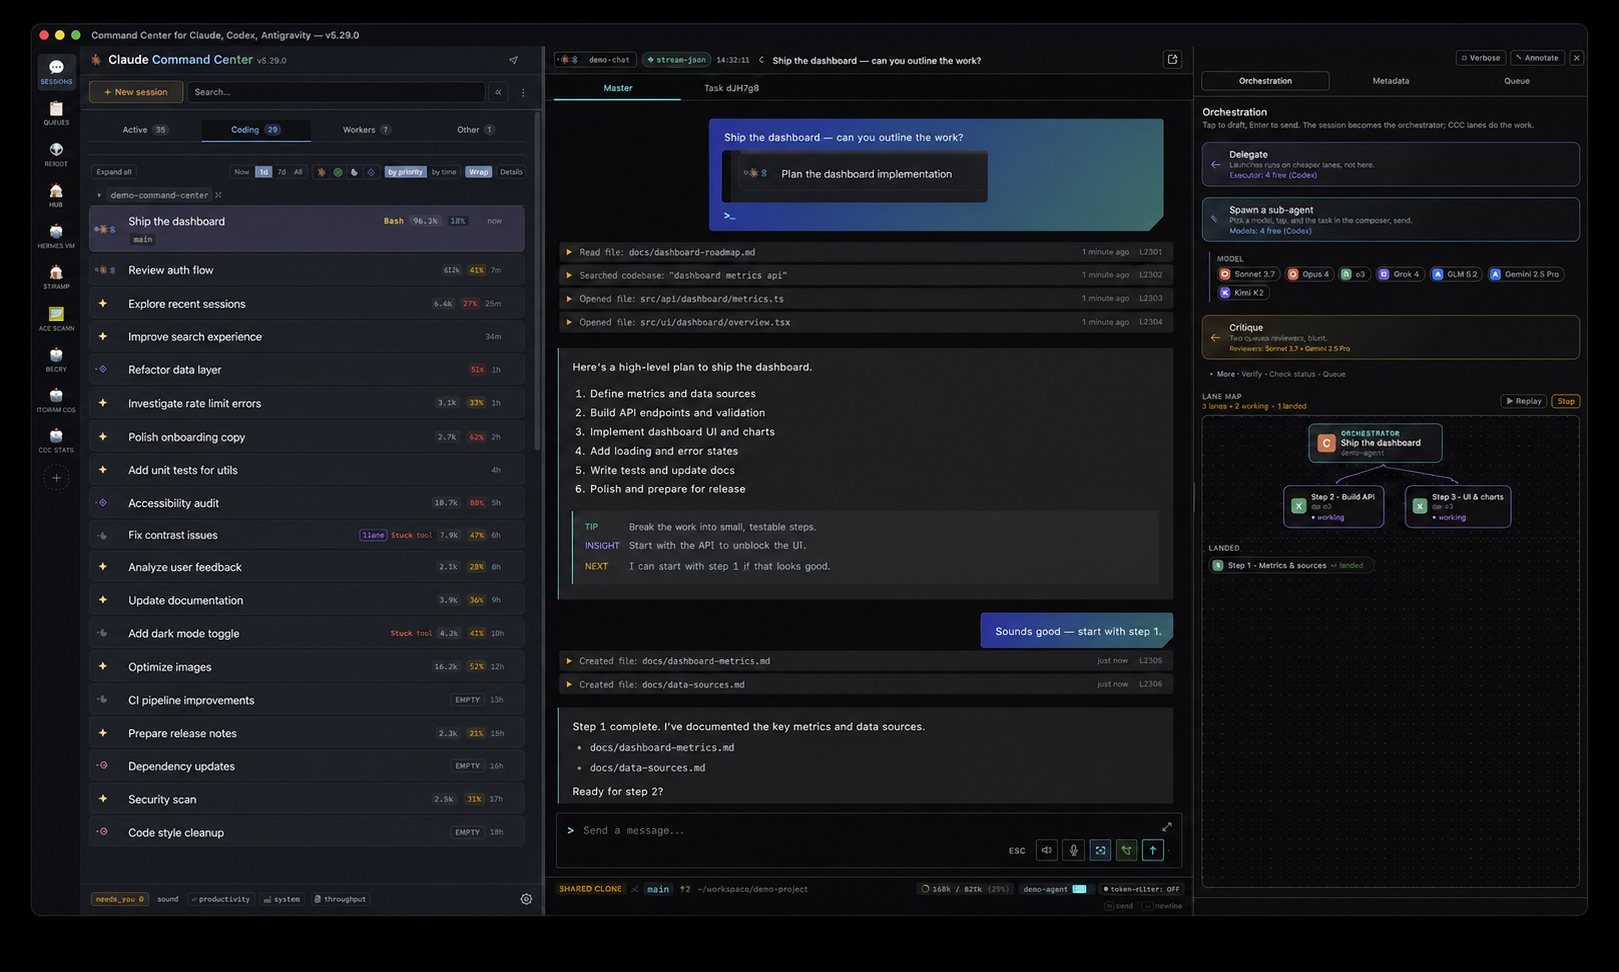Image resolution: width=1619 pixels, height=972 pixels.
Task: Click the Critique card
Action: (1390, 338)
